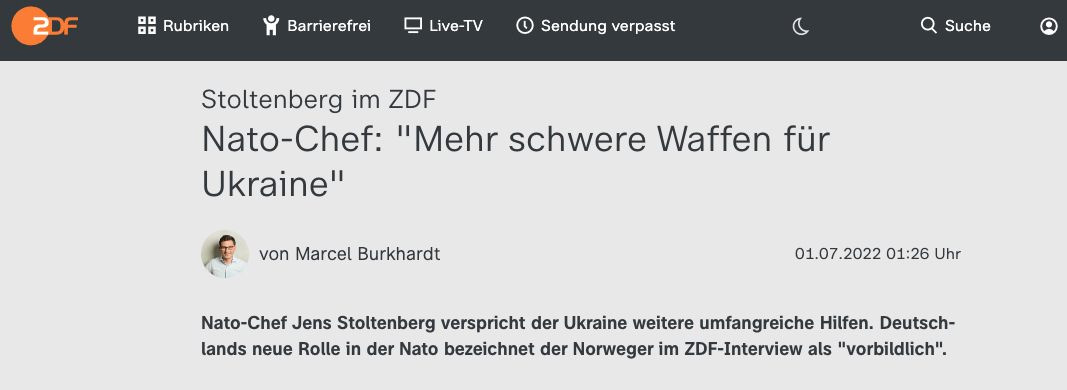Click the Rubriken grid icon
1067x390 pixels.
(146, 26)
